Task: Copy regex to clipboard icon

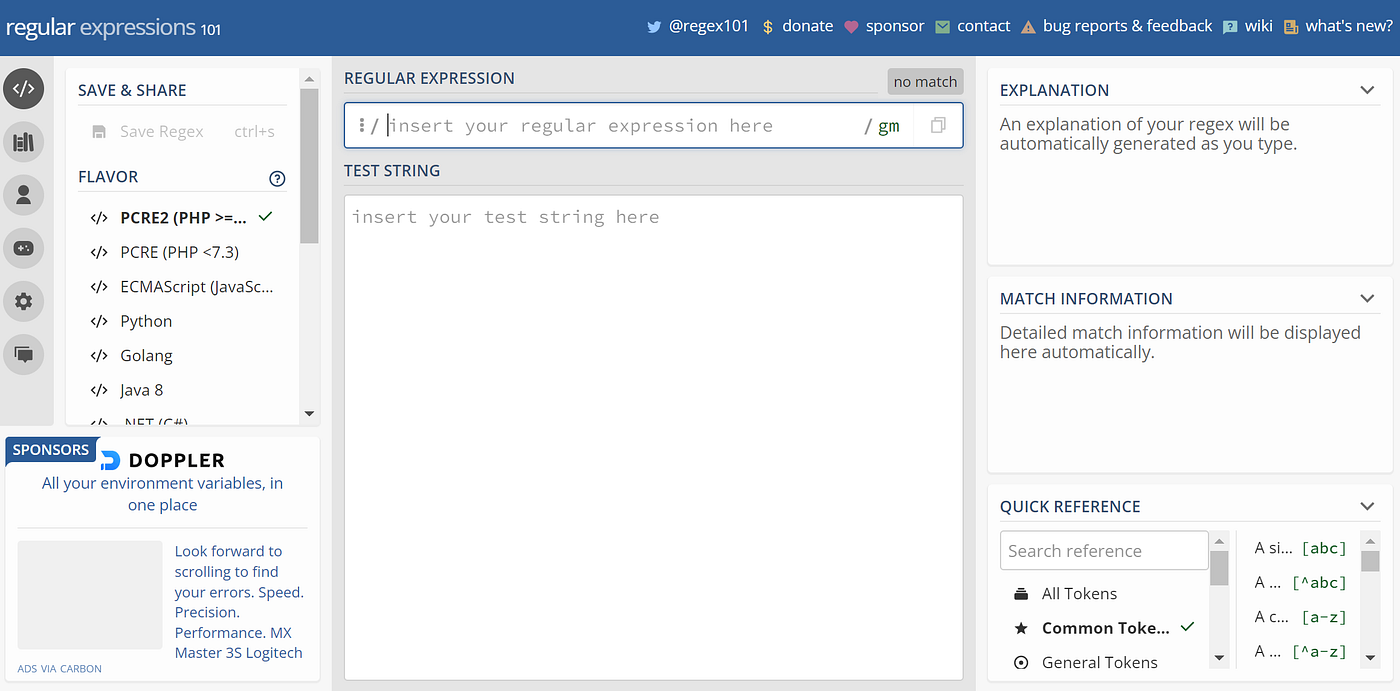Action: [x=938, y=126]
